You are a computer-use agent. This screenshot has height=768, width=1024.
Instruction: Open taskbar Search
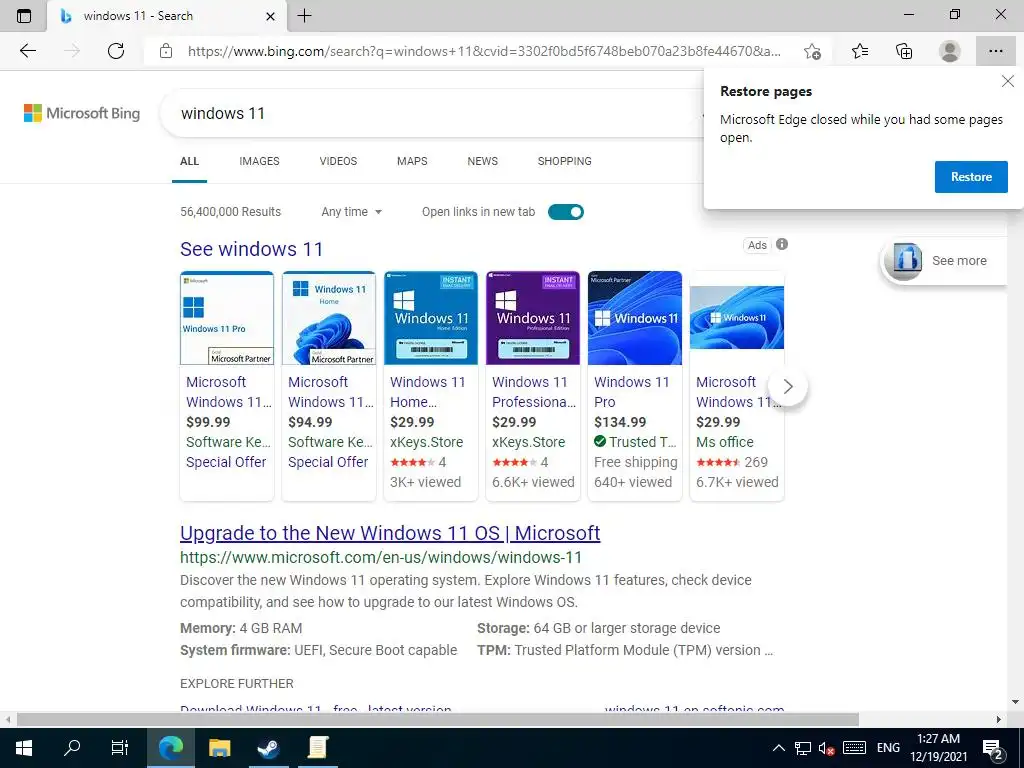[x=72, y=748]
